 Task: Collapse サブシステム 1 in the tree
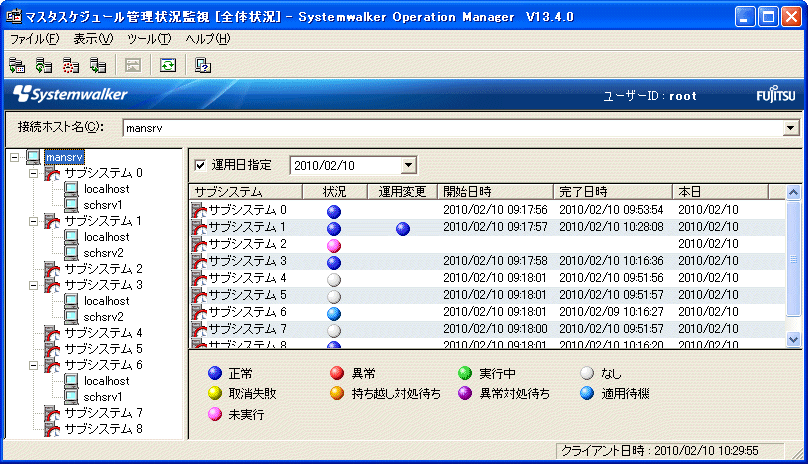(33, 221)
